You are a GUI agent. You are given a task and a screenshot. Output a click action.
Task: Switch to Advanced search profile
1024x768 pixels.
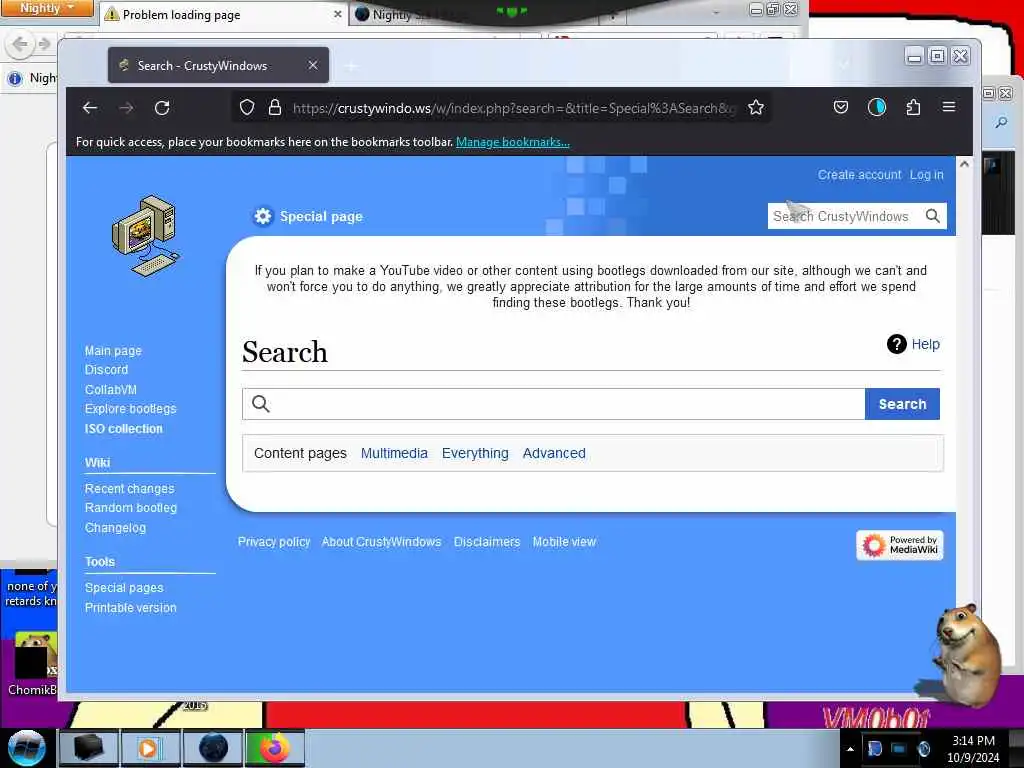coord(554,453)
